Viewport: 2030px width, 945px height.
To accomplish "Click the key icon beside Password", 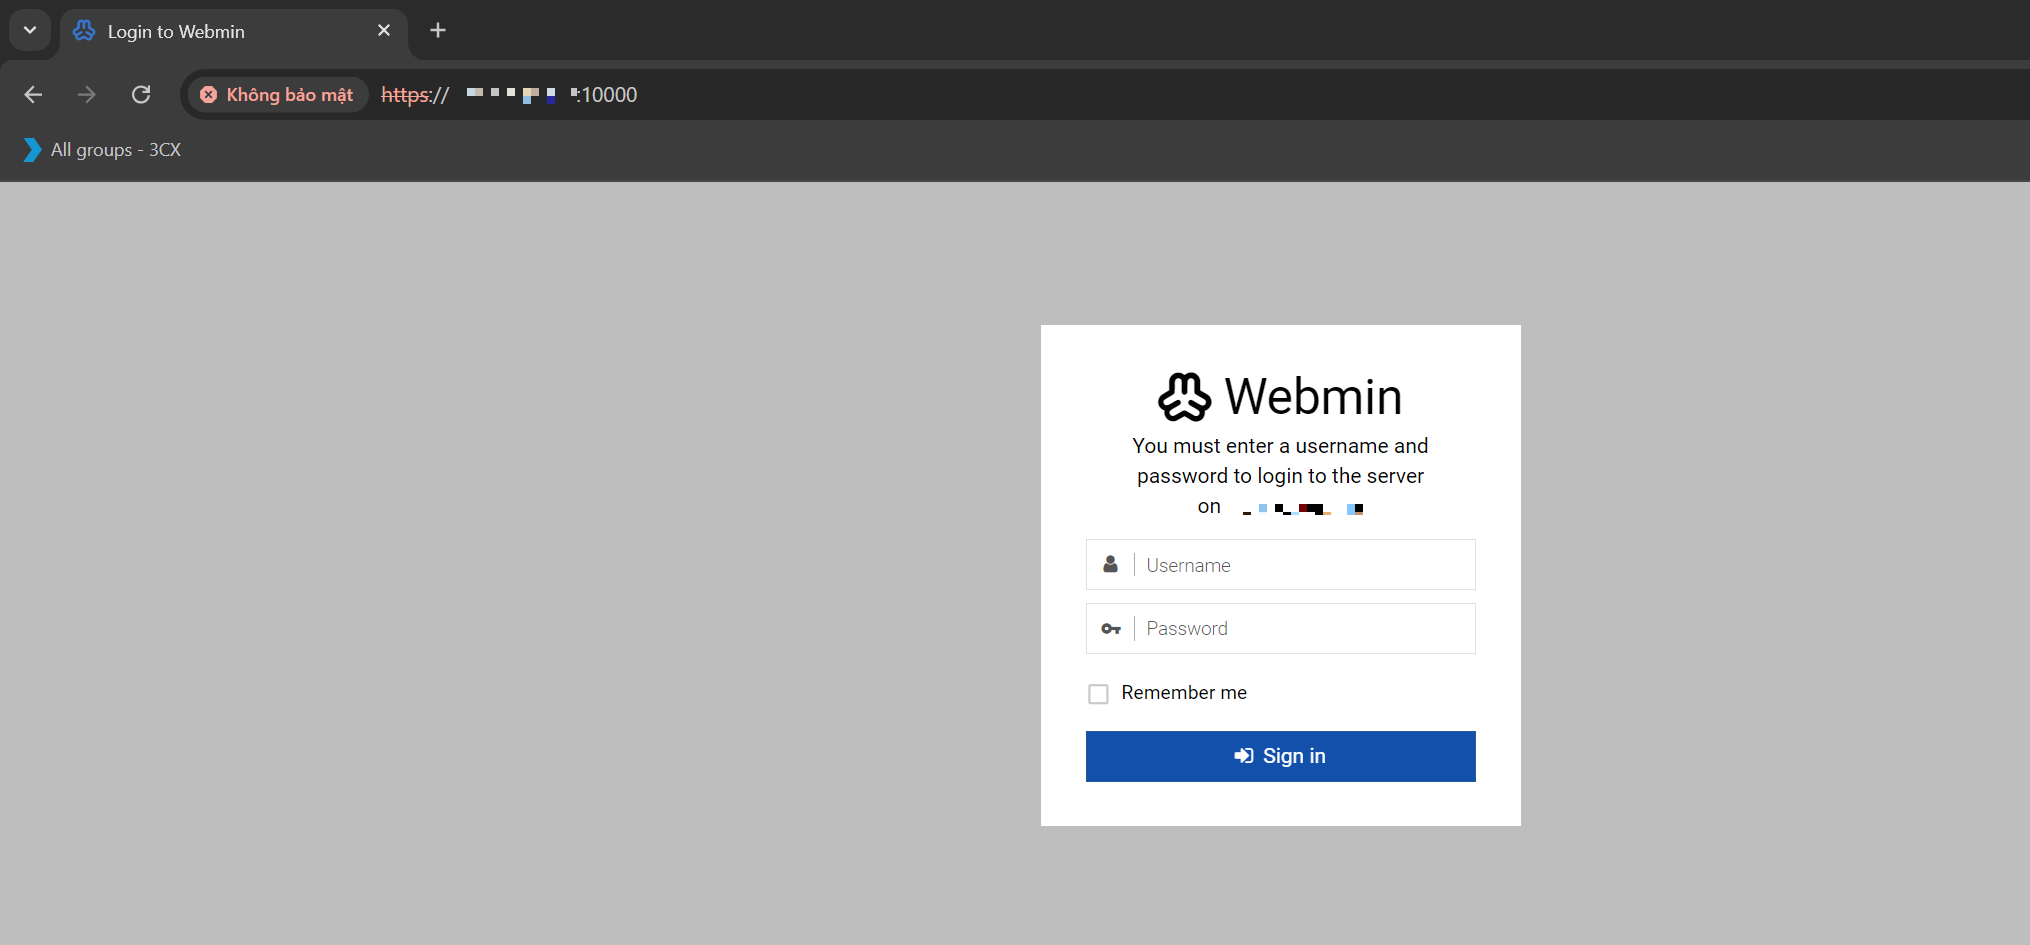I will click(x=1111, y=629).
